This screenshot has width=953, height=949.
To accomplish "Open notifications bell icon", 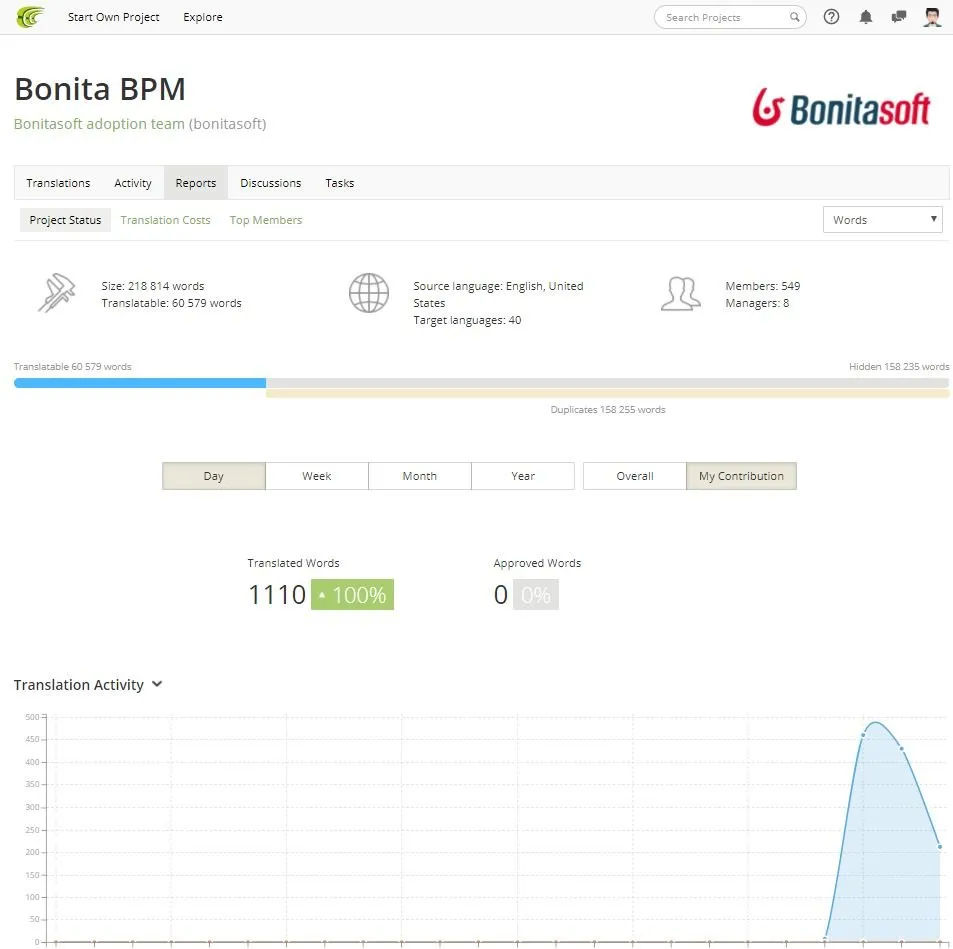I will coord(865,17).
